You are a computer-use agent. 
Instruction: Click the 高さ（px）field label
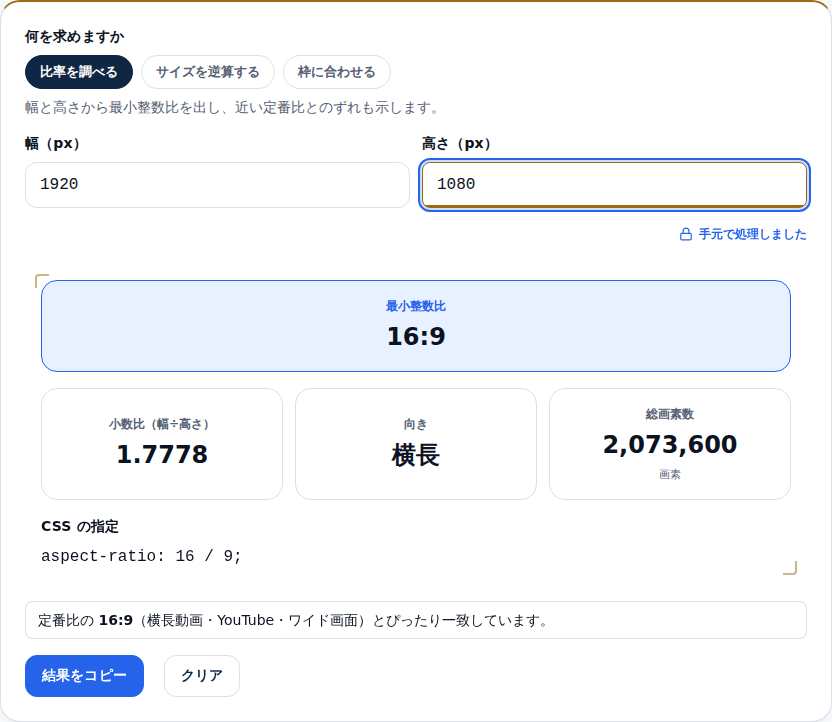click(x=456, y=144)
